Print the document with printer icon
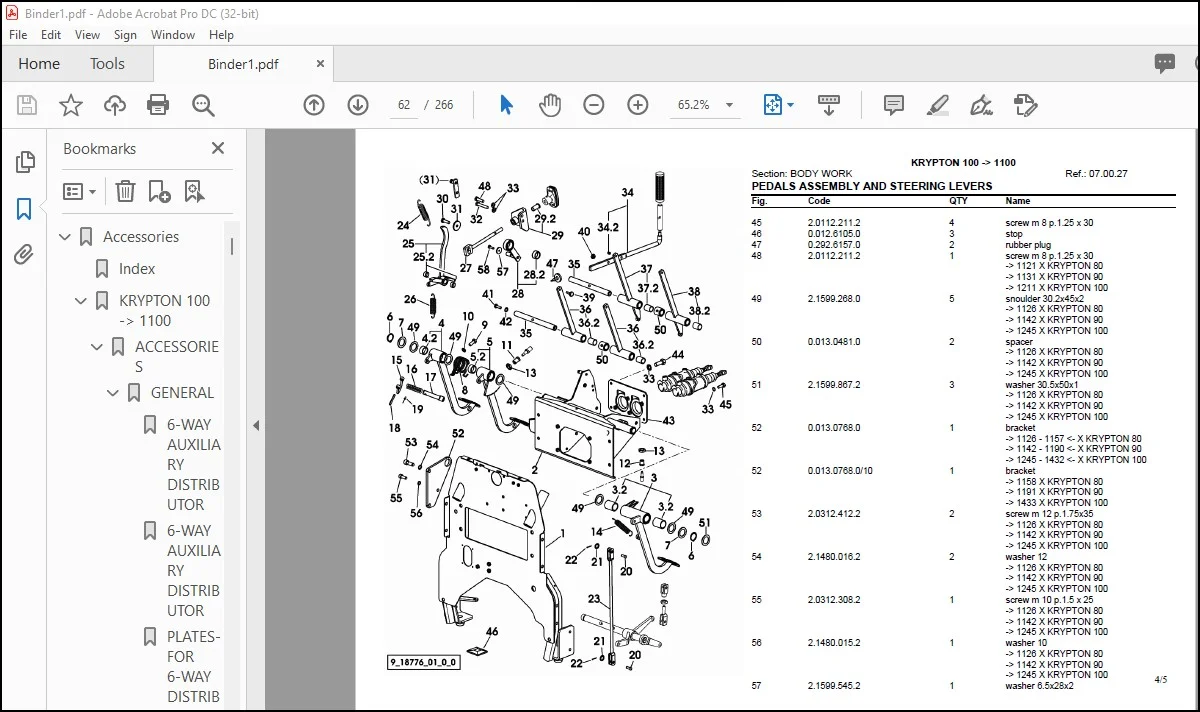This screenshot has height=712, width=1200. (158, 105)
